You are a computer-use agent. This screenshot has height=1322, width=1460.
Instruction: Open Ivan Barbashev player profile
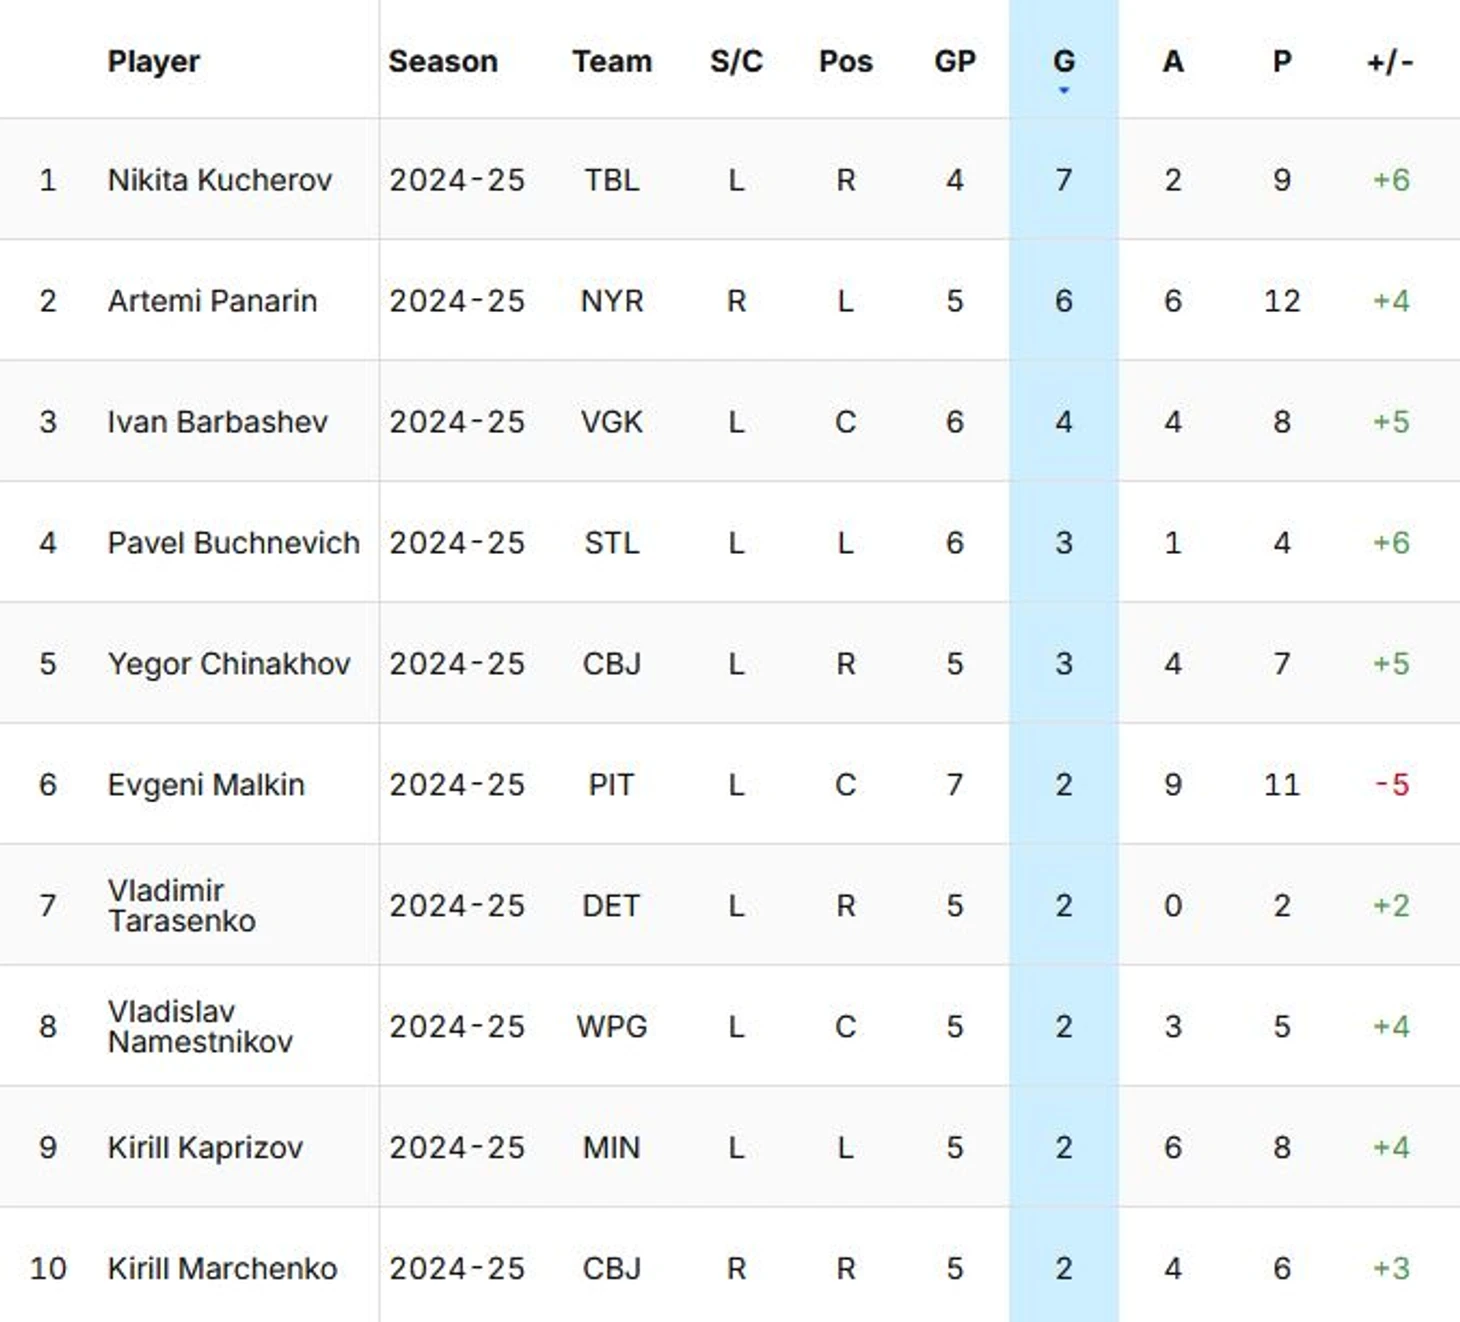click(217, 422)
